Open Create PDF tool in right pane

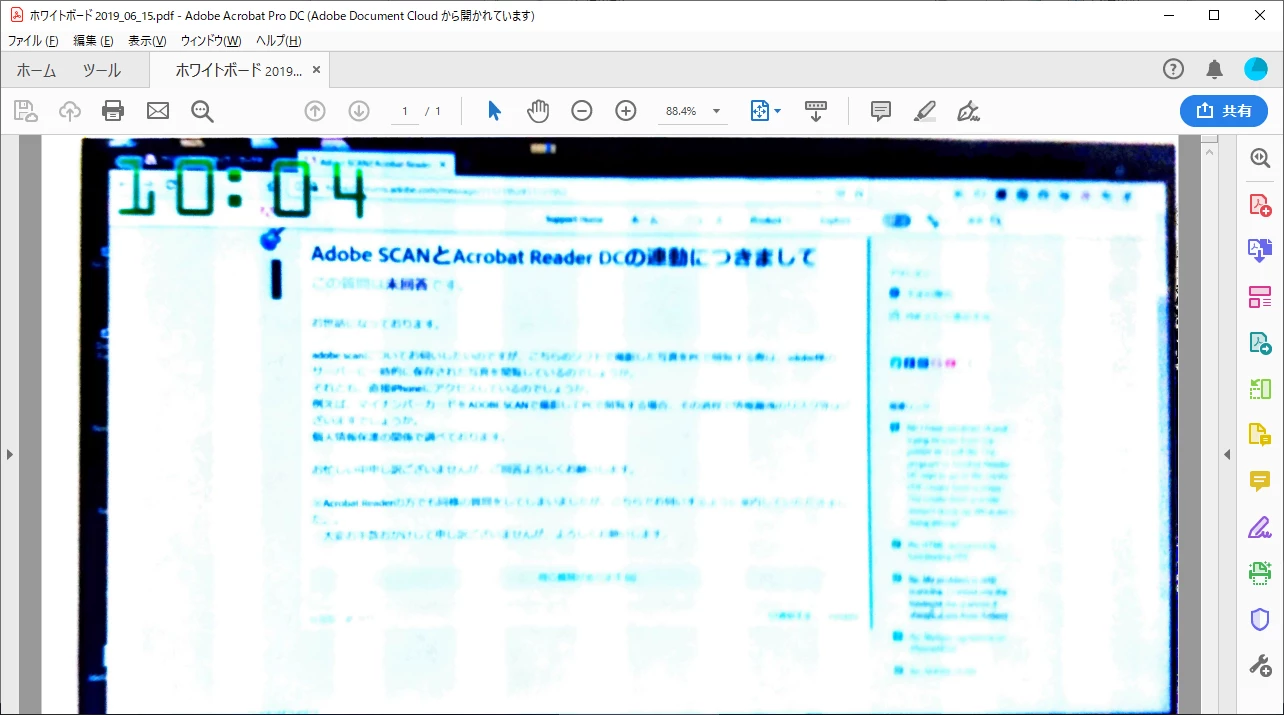pos(1260,205)
